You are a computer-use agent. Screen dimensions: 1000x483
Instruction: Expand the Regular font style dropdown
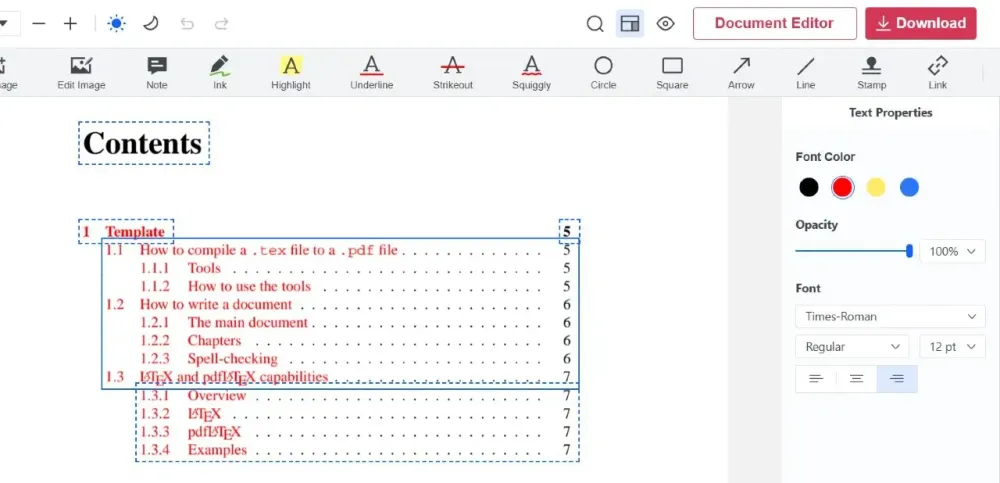point(852,347)
